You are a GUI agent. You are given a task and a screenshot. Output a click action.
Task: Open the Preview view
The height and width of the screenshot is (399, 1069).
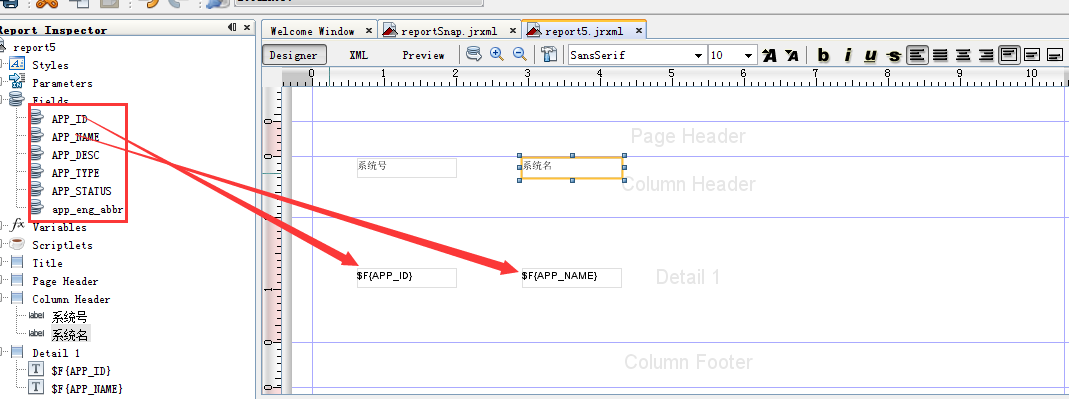(x=423, y=55)
